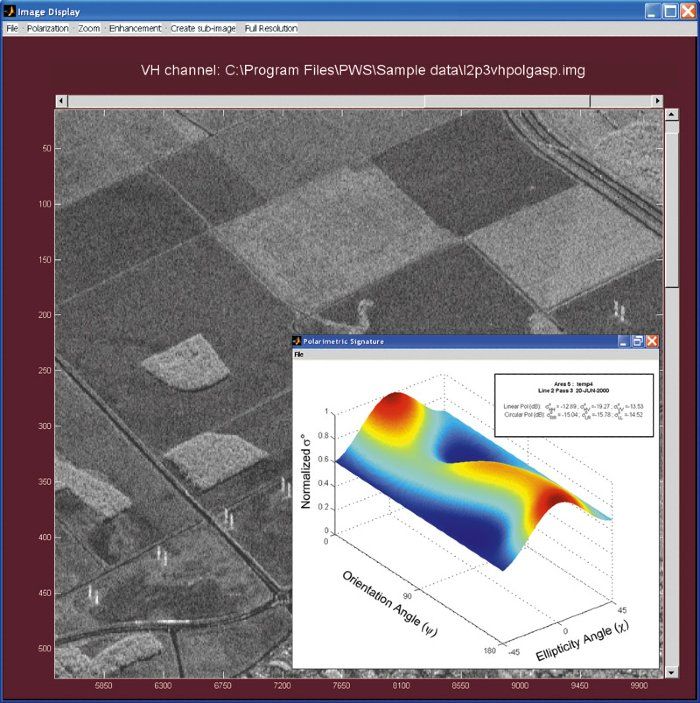This screenshot has height=703, width=700.
Task: Click the horizontal scrollbar left arrow
Action: [x=62, y=101]
